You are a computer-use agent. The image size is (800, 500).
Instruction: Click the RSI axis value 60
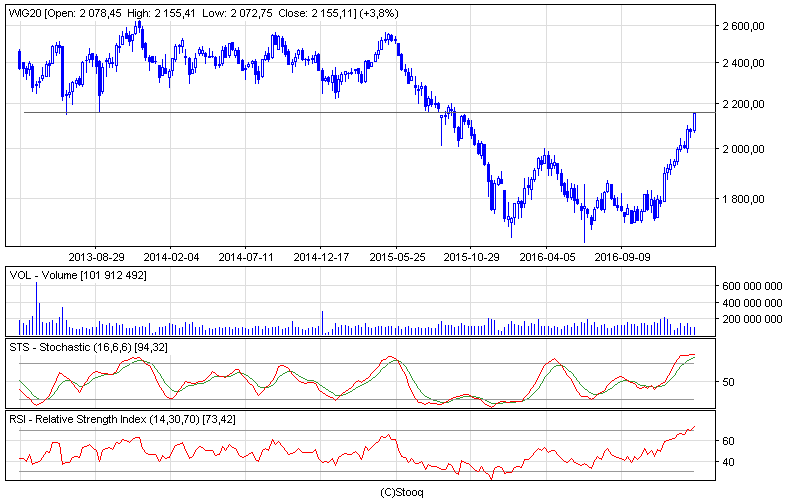click(729, 441)
